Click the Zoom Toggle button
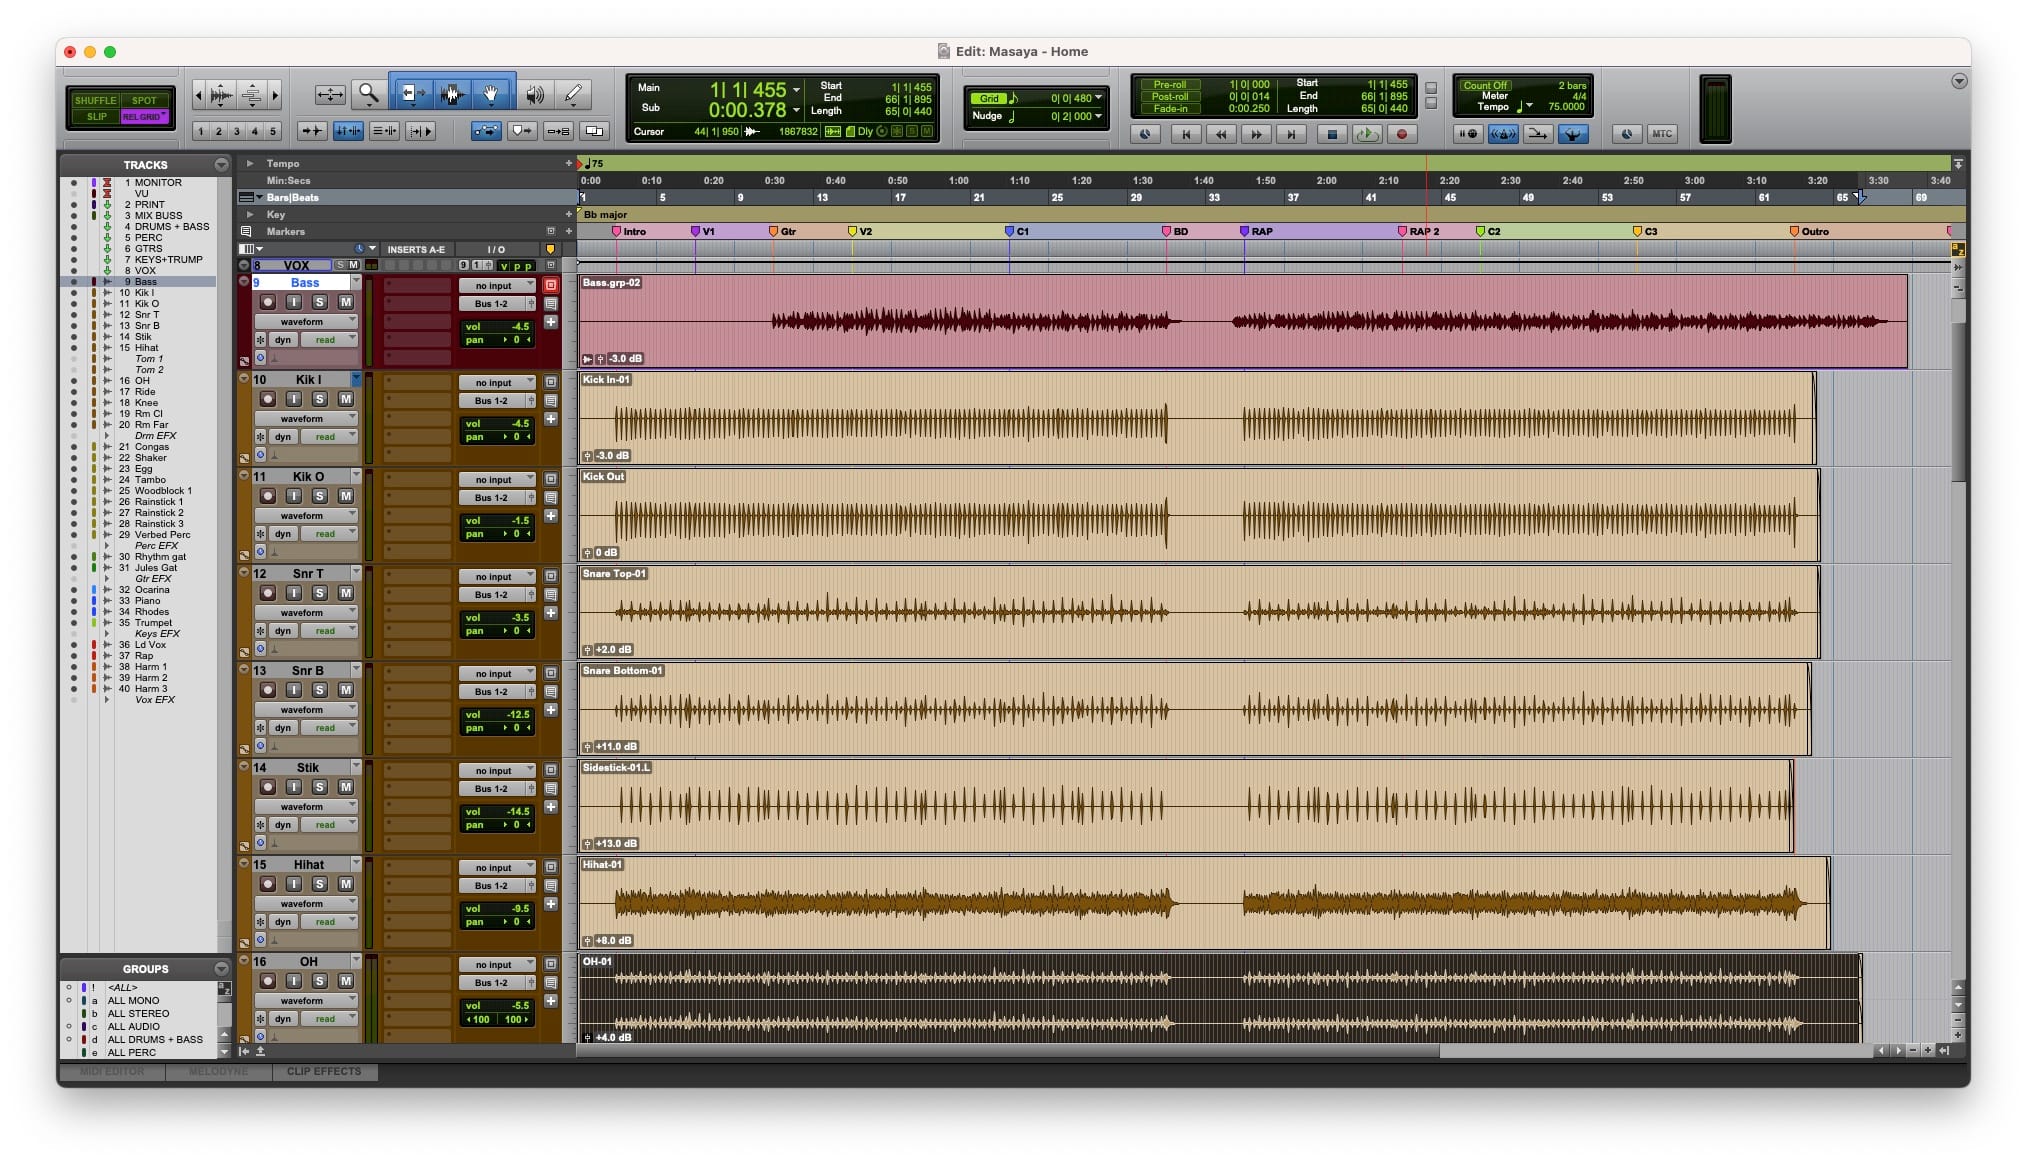 coord(330,94)
